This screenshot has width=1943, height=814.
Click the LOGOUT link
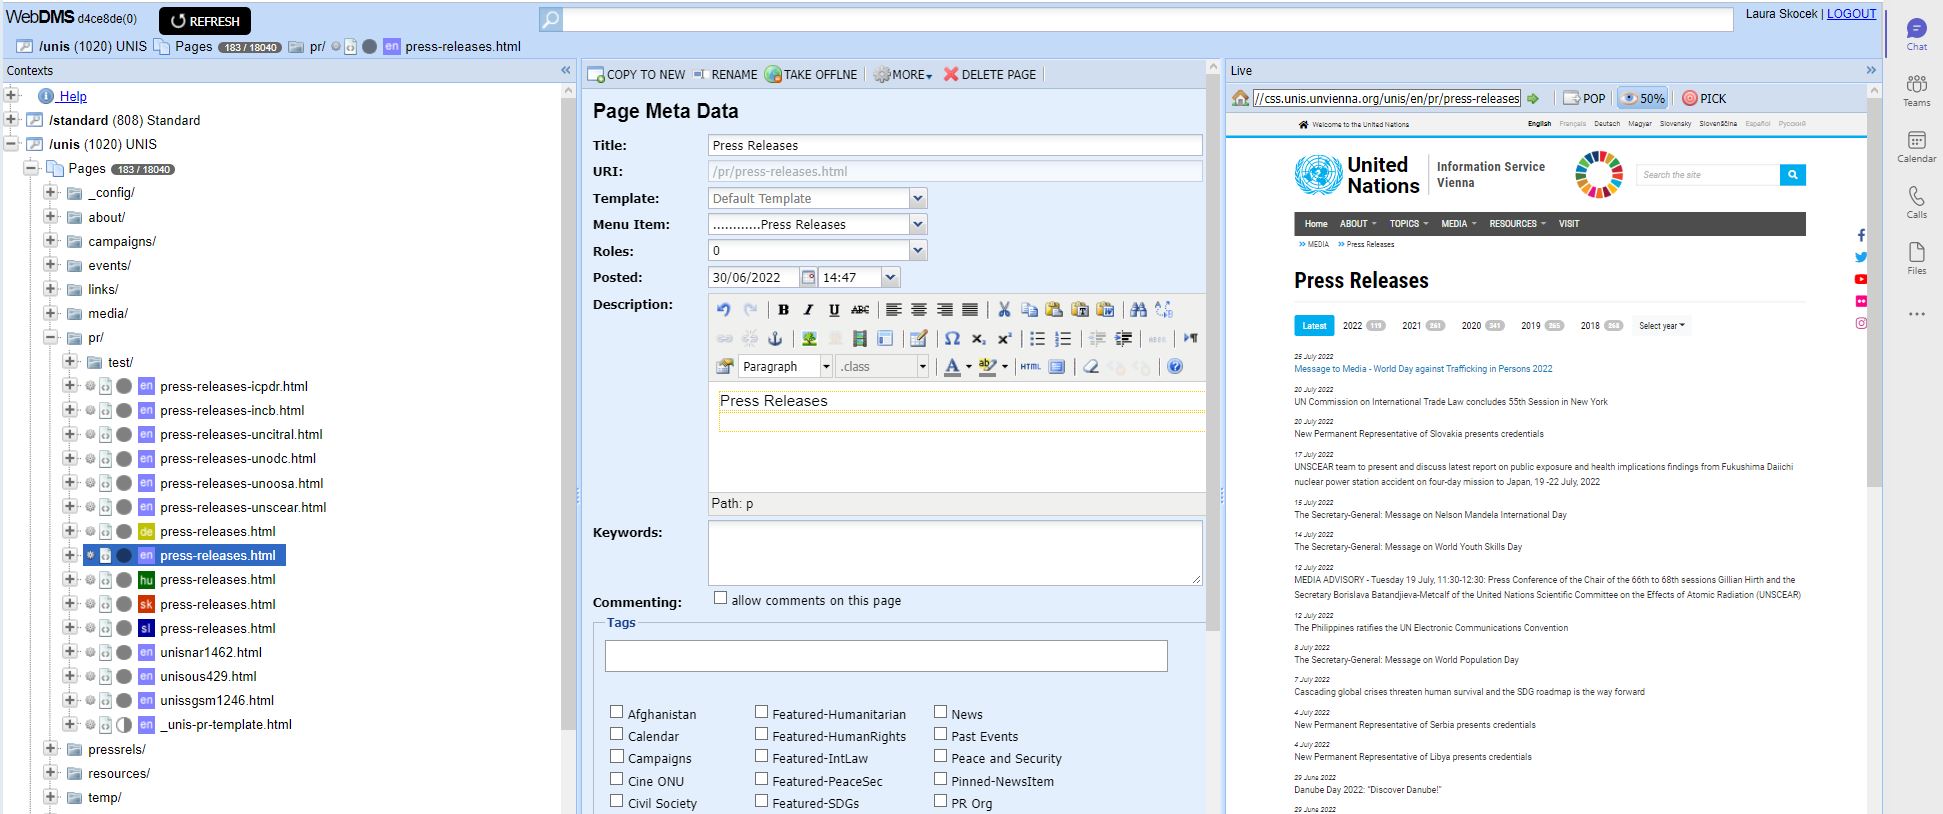(x=1851, y=14)
